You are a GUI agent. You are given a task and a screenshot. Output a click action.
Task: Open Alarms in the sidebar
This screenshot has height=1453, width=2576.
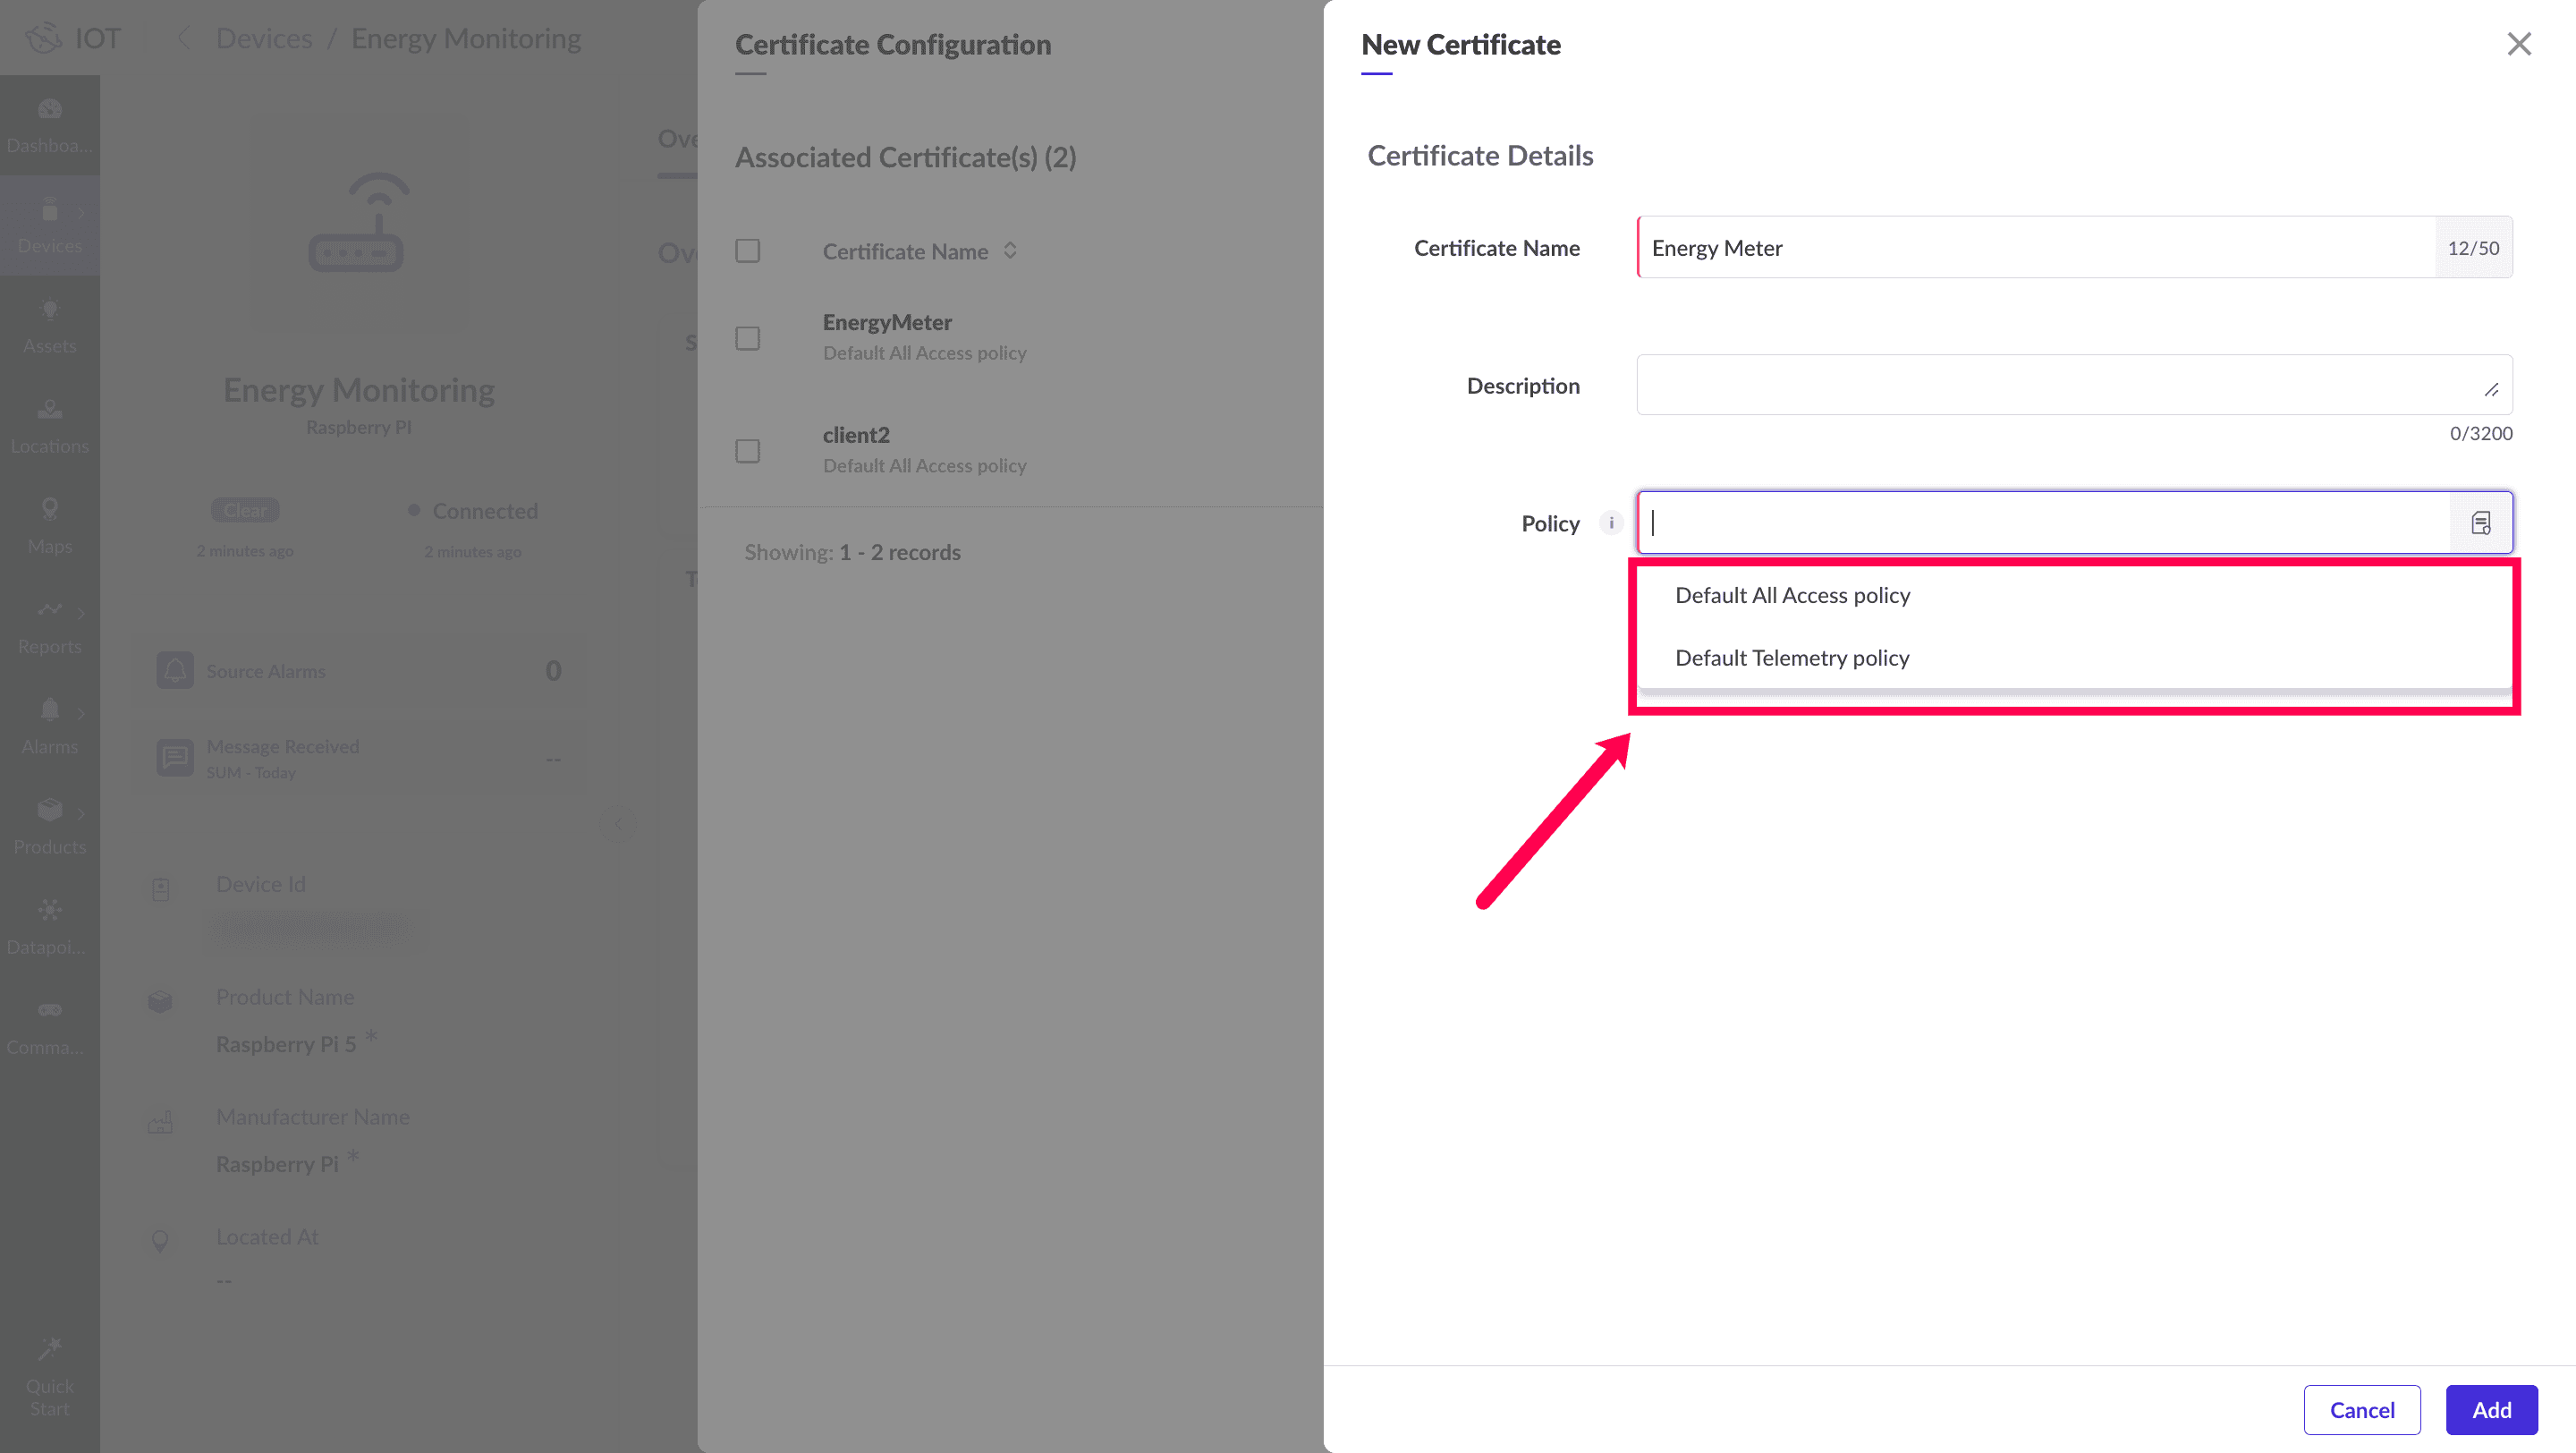pyautogui.click(x=49, y=726)
